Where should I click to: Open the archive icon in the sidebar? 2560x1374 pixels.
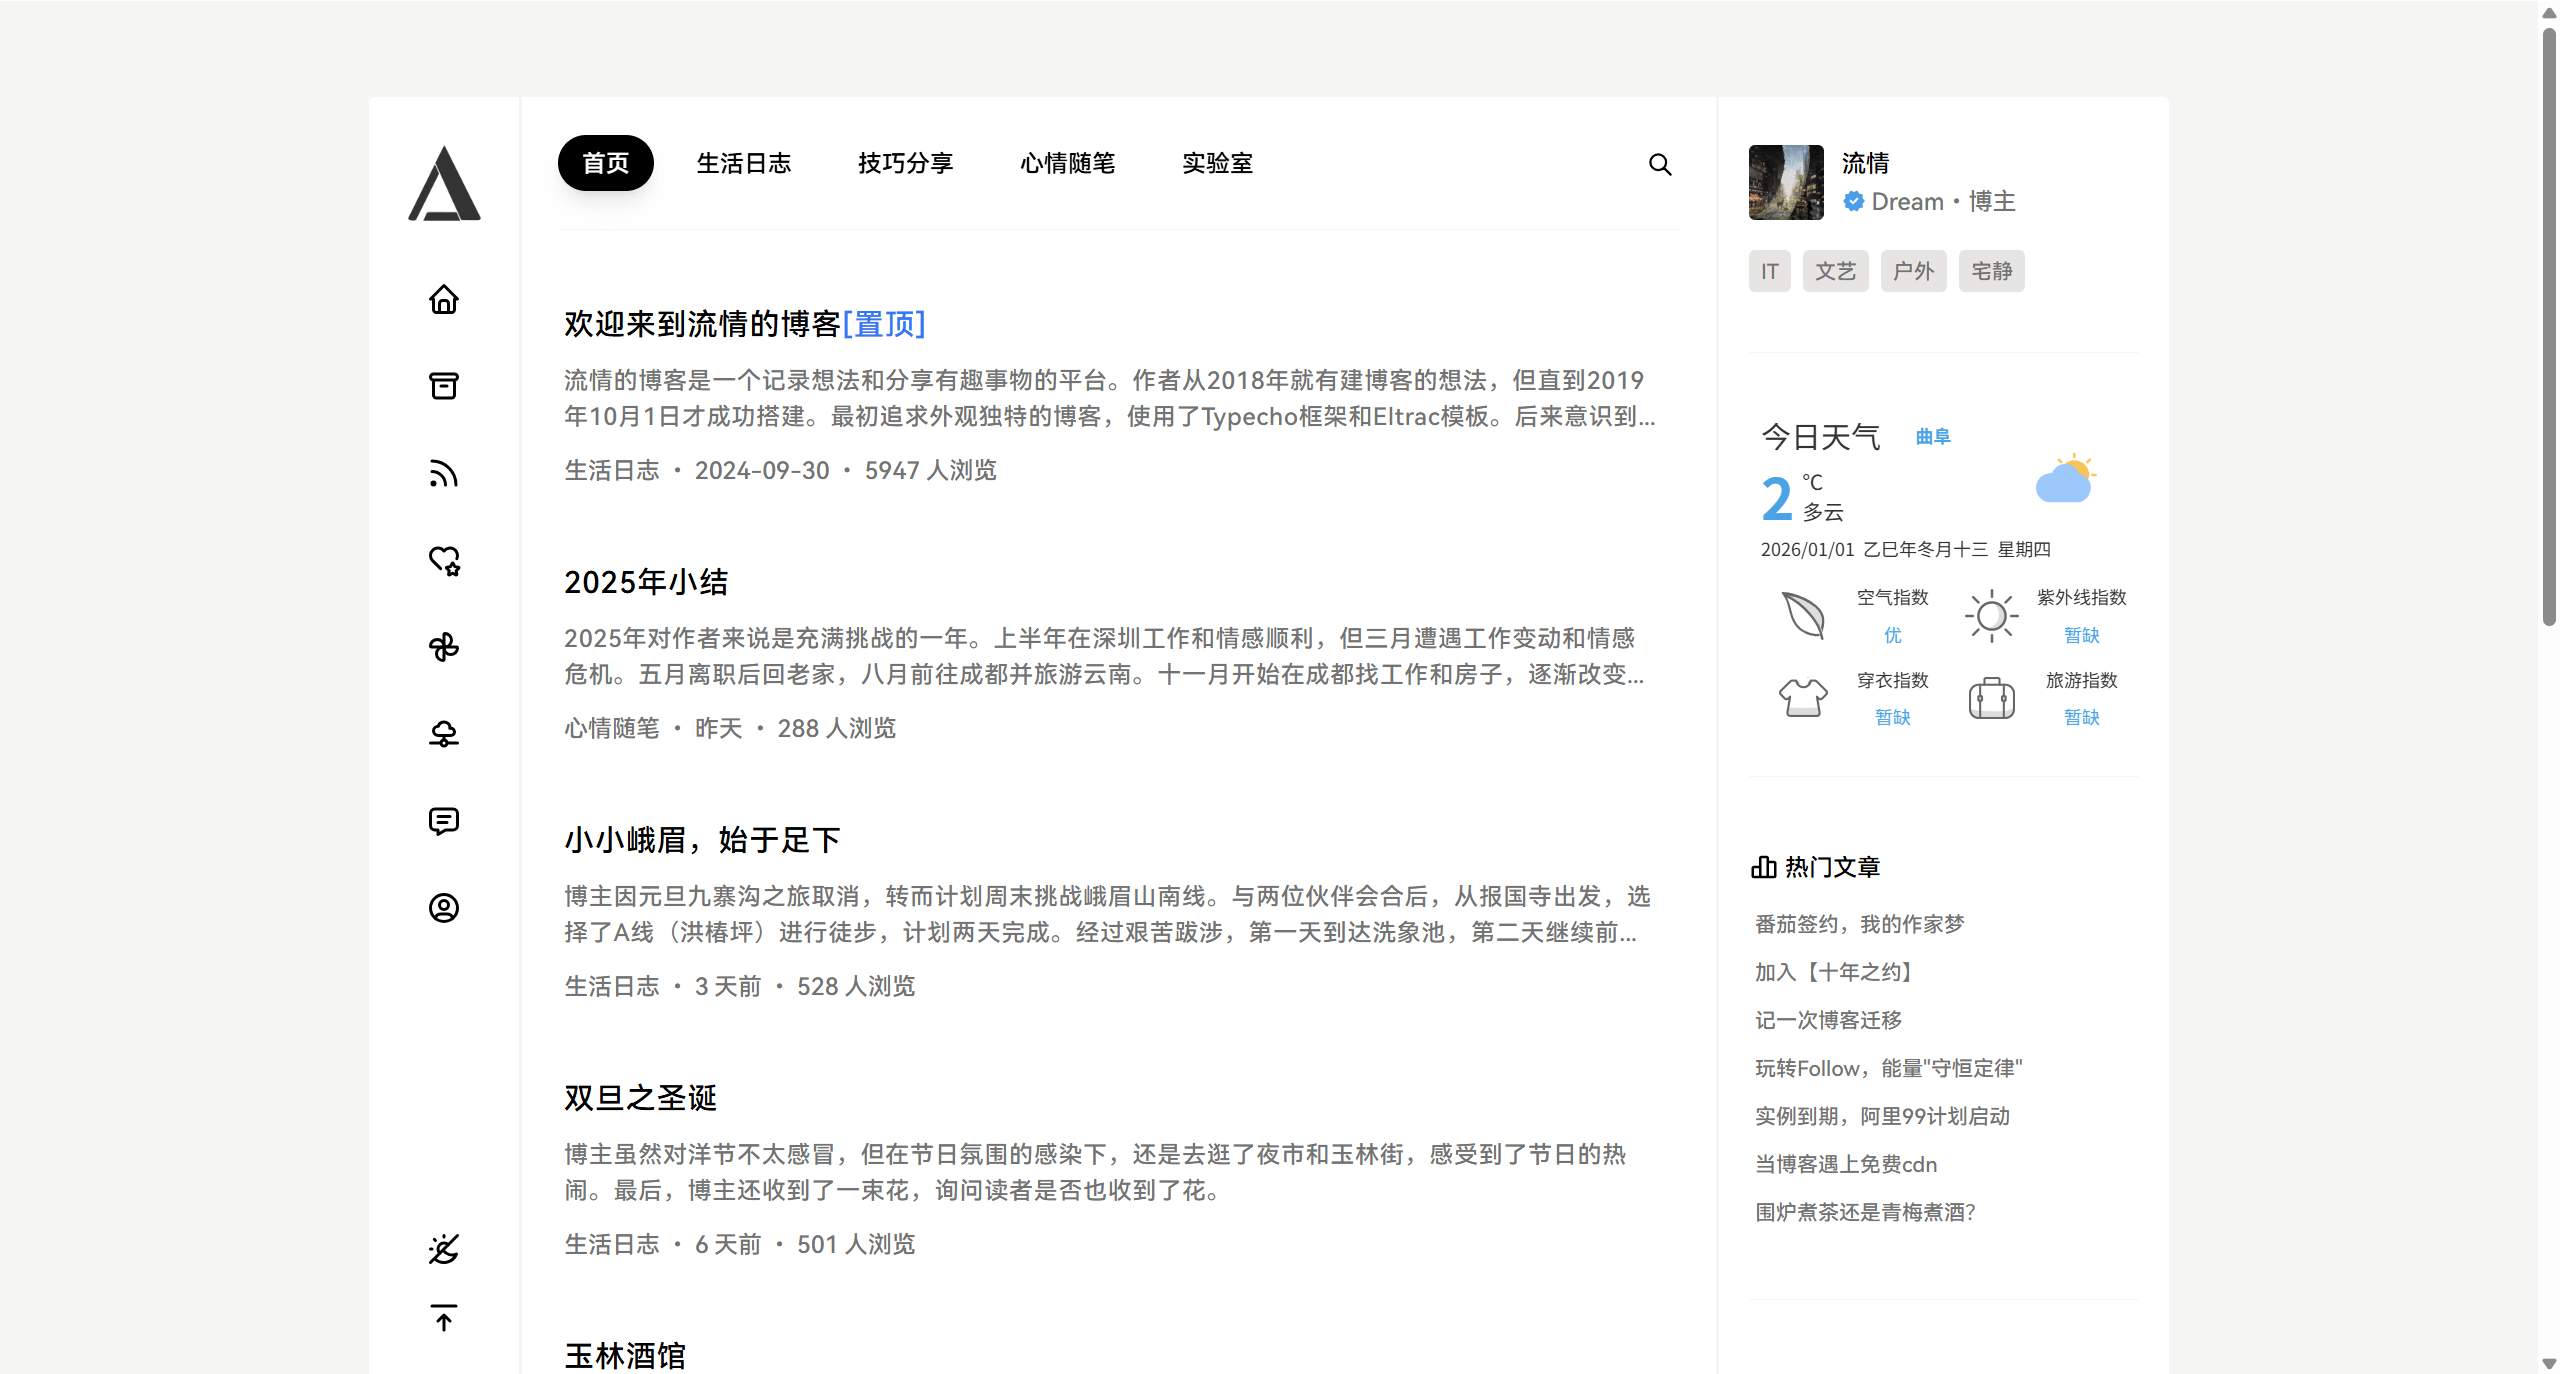click(x=443, y=386)
